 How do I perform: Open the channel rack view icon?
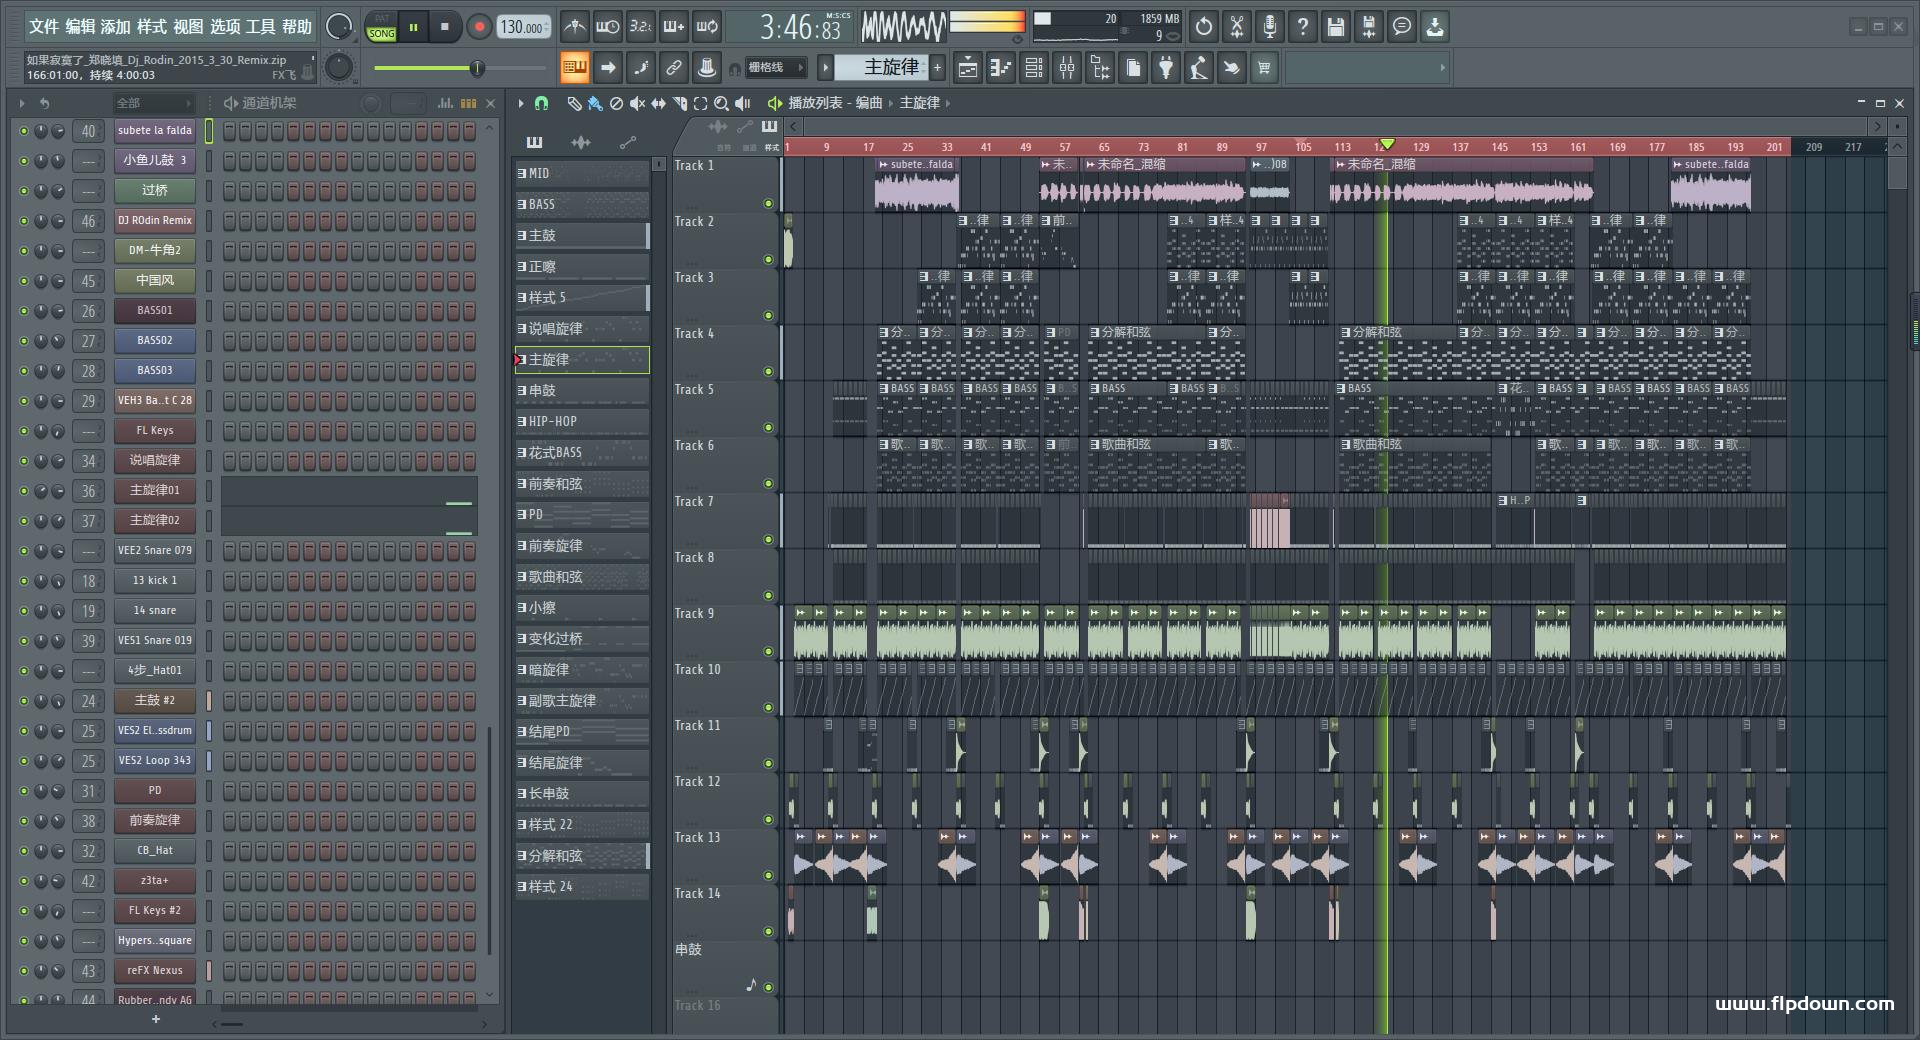(x=1034, y=68)
